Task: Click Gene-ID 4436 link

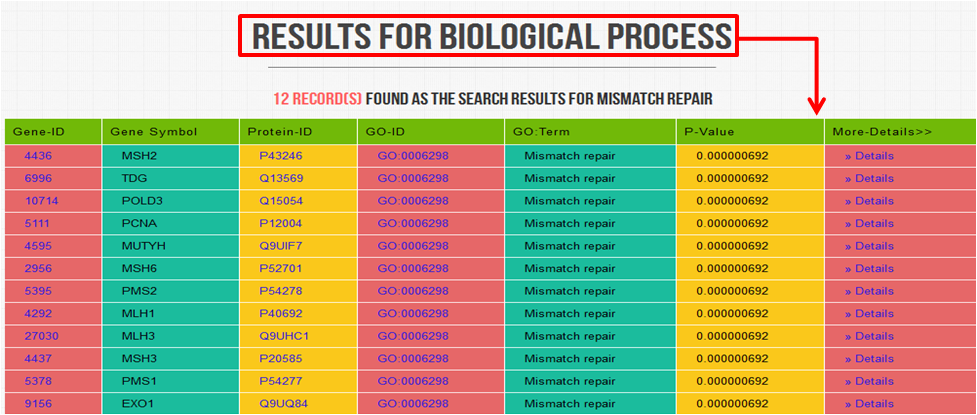Action: [38, 156]
